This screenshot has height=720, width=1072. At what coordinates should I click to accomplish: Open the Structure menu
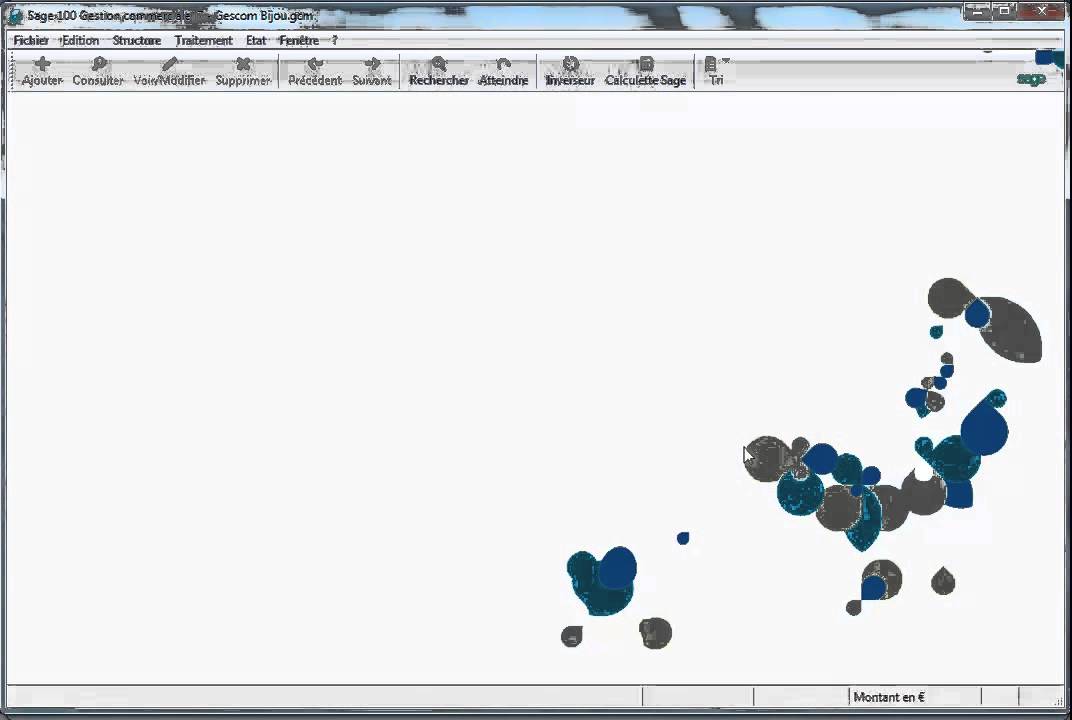tap(137, 40)
